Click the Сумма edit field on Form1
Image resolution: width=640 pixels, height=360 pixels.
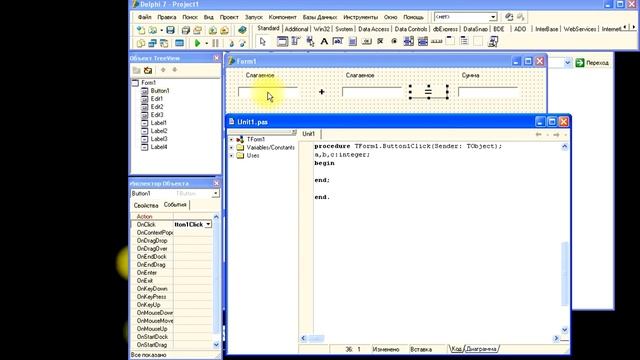(488, 92)
